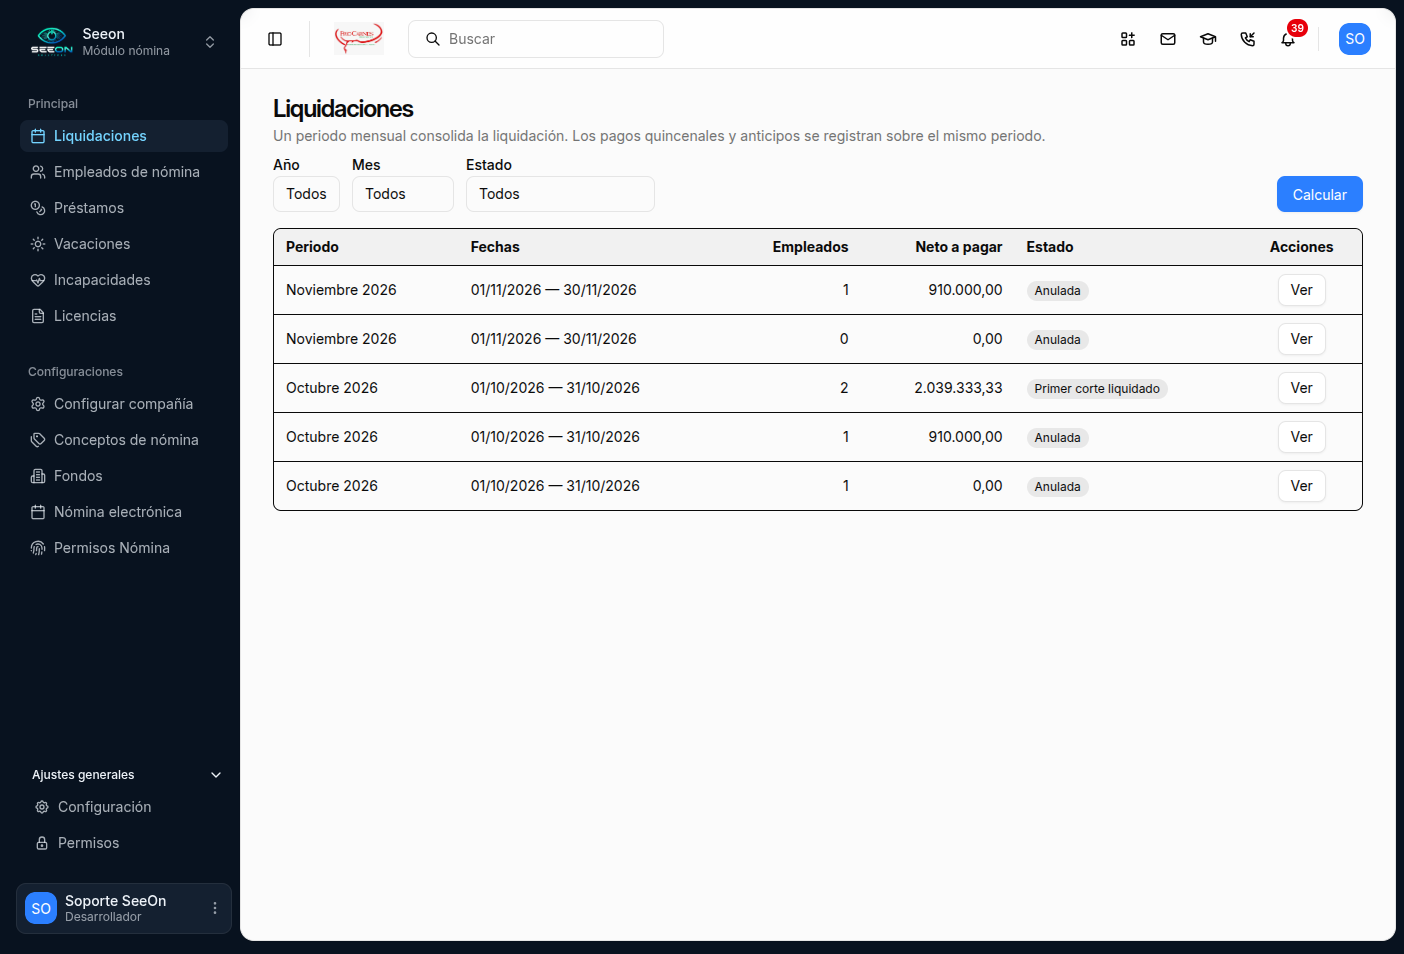1404x954 pixels.
Task: Click the Fondos building icon
Action: coord(38,476)
